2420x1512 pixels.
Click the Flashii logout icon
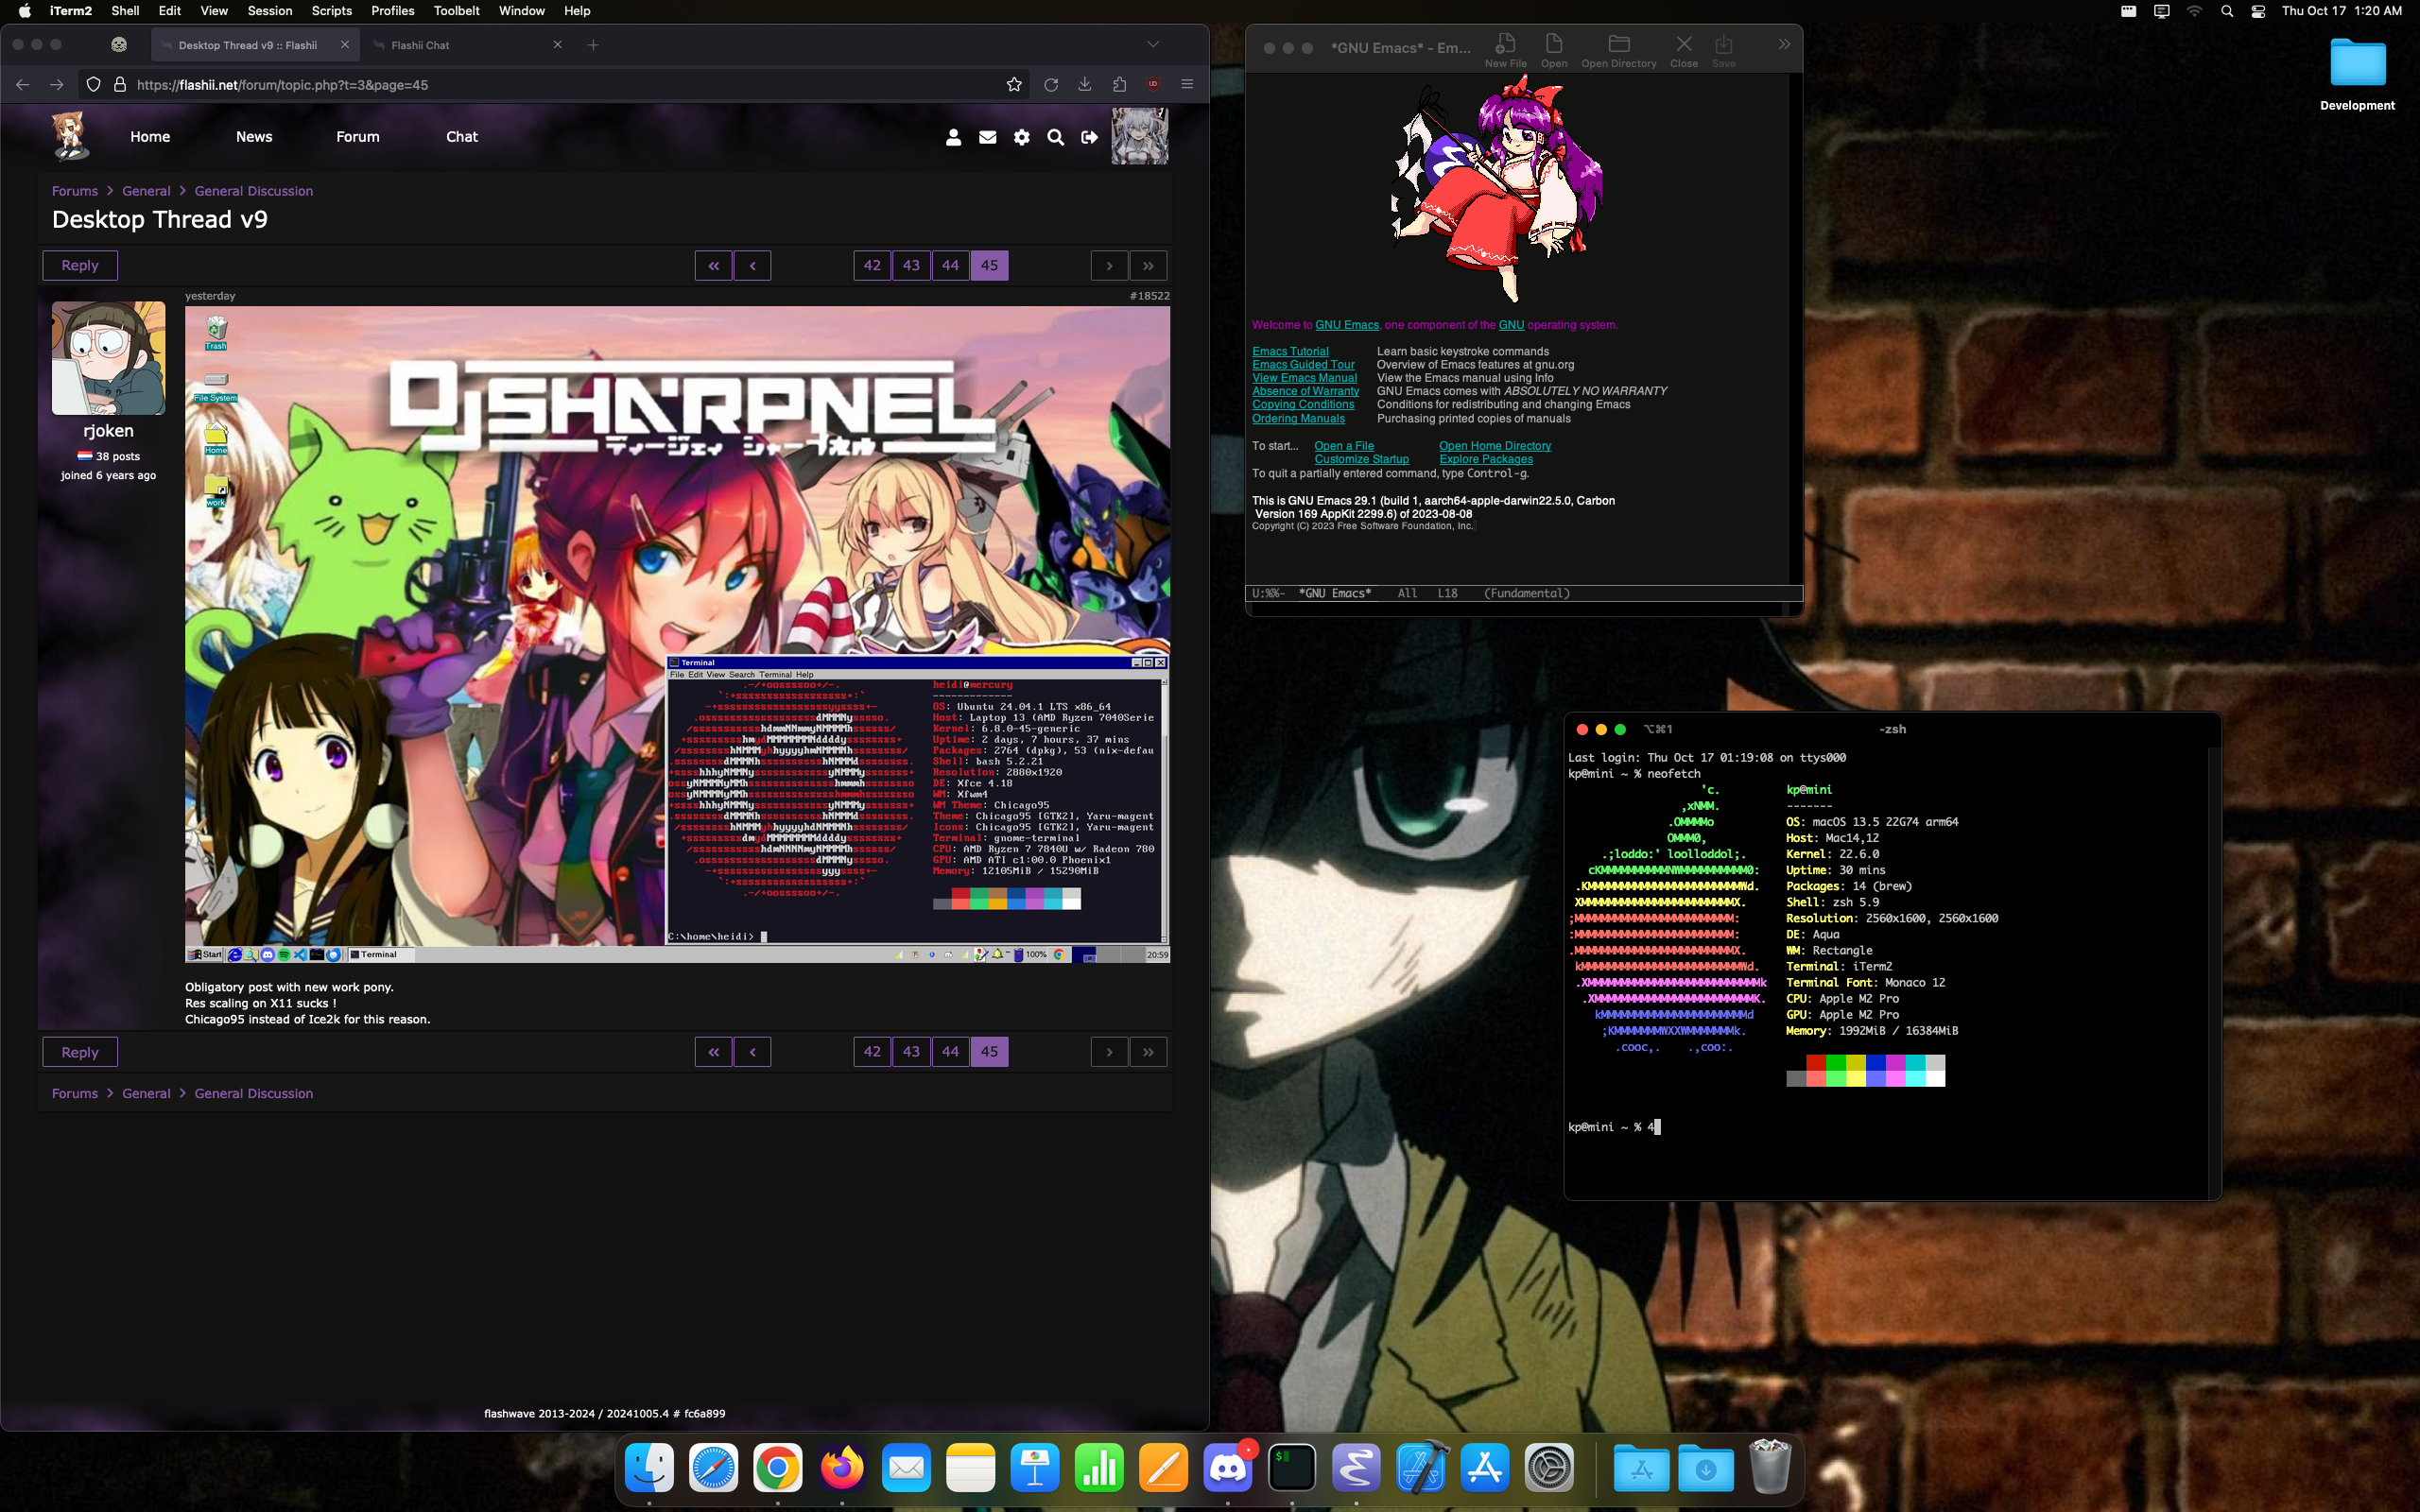[1089, 137]
